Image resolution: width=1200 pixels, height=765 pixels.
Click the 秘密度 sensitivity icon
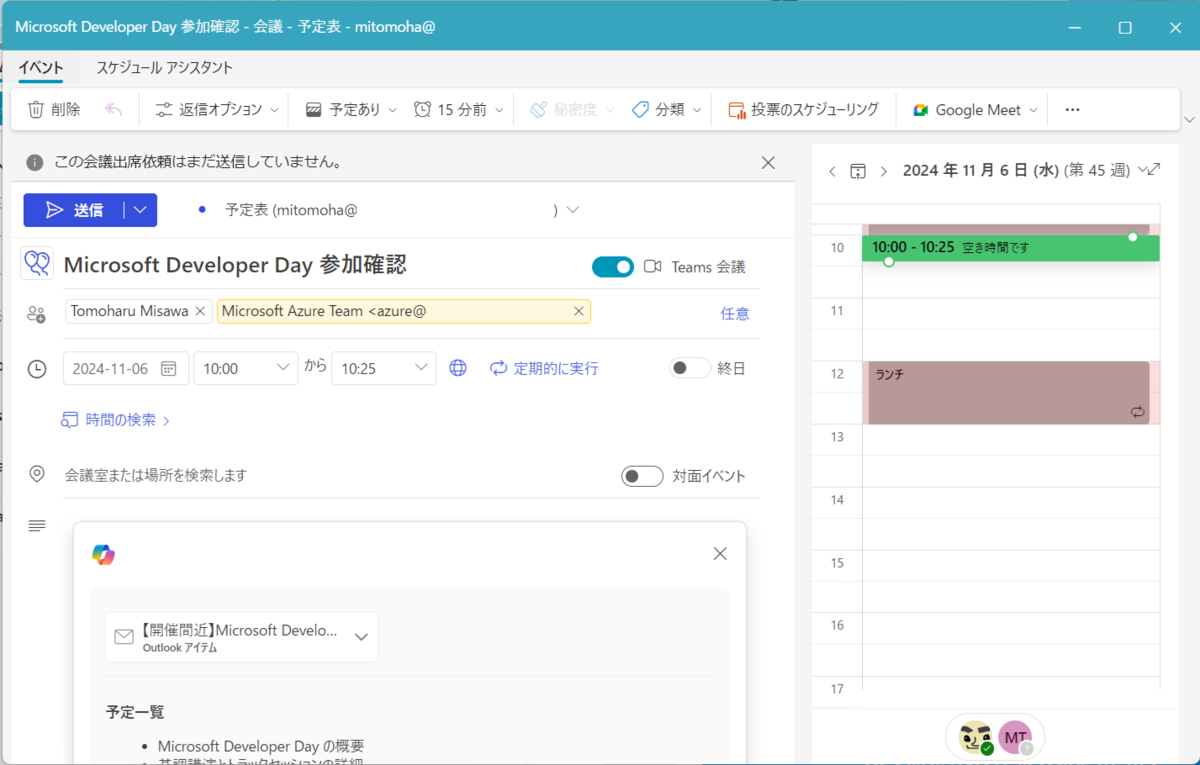click(539, 110)
